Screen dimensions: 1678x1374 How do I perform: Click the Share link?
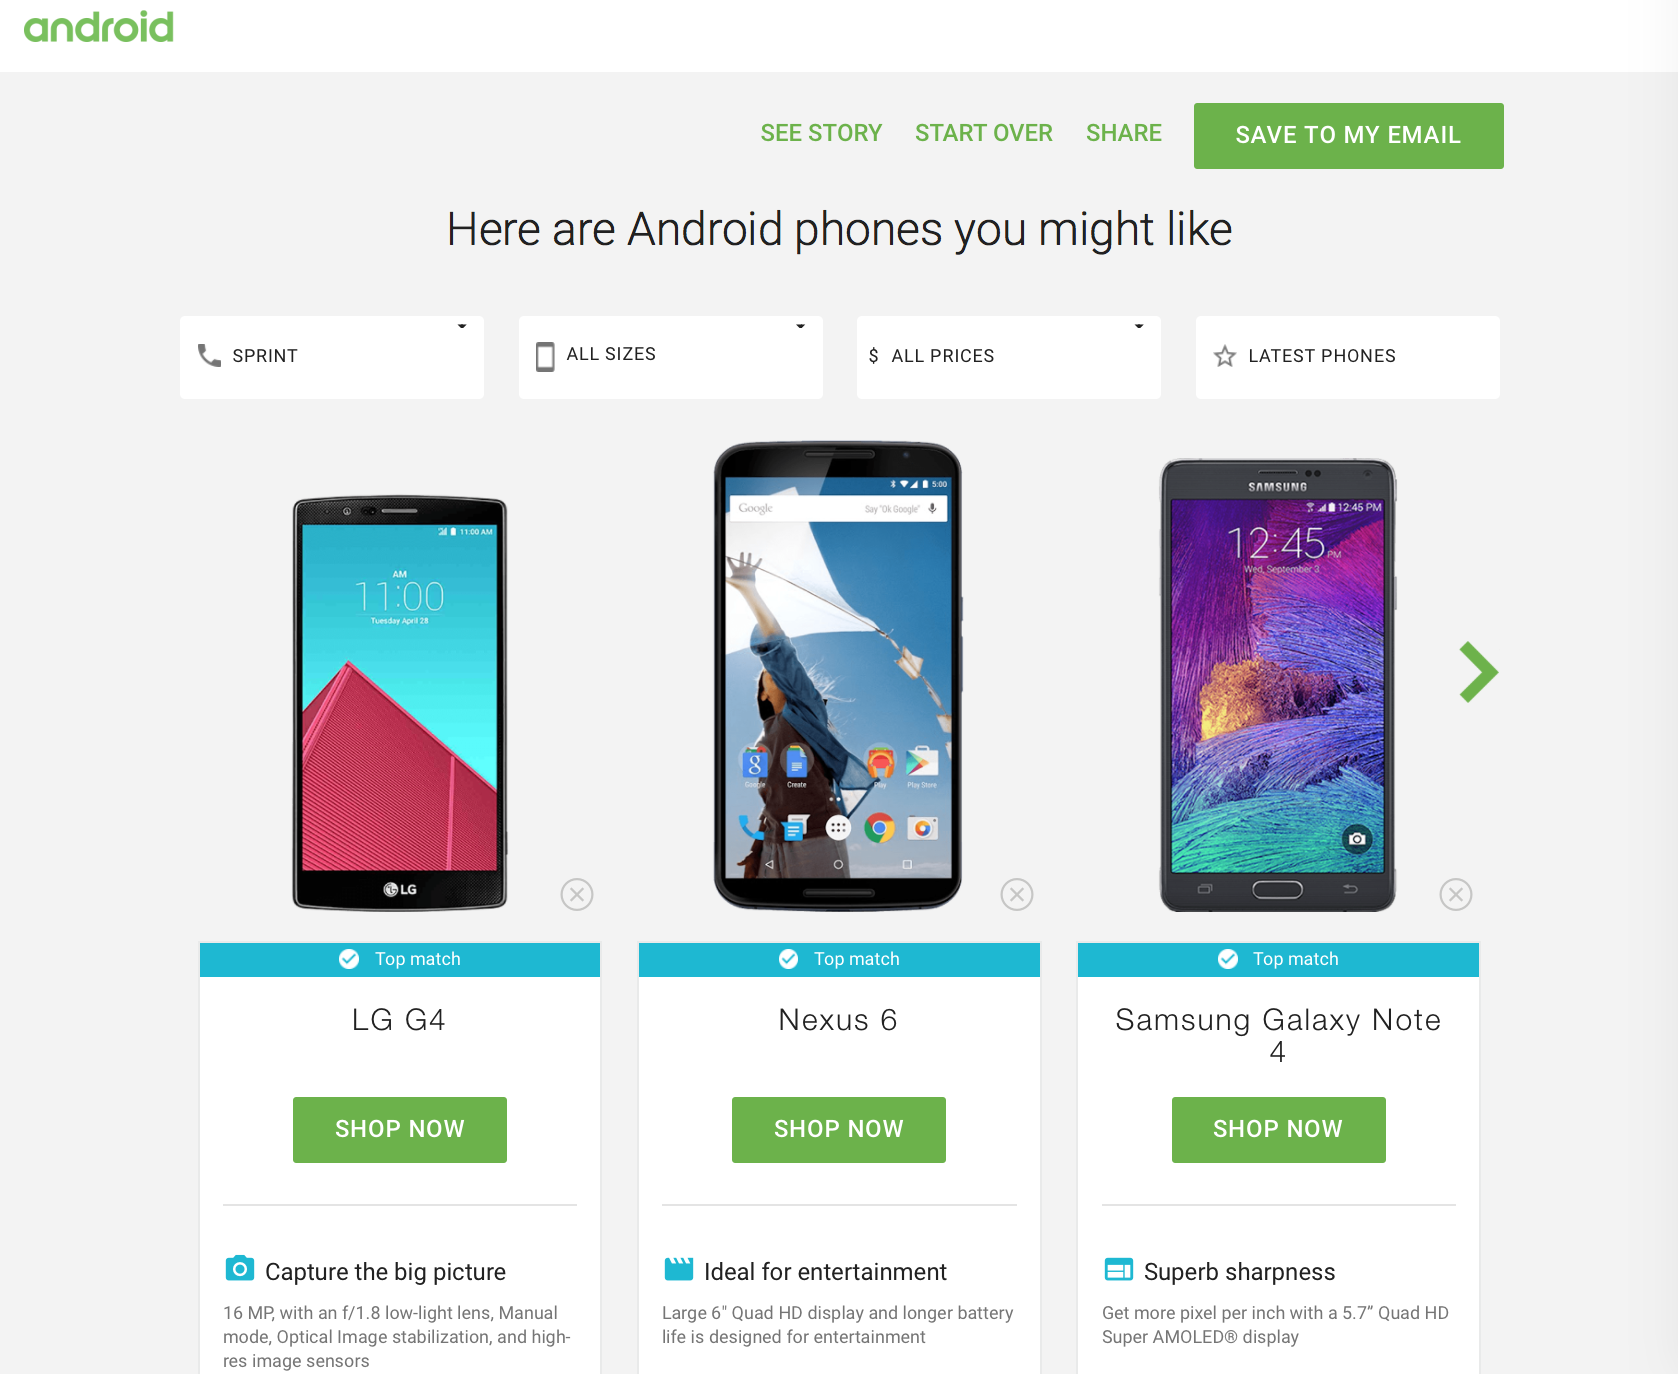tap(1124, 133)
